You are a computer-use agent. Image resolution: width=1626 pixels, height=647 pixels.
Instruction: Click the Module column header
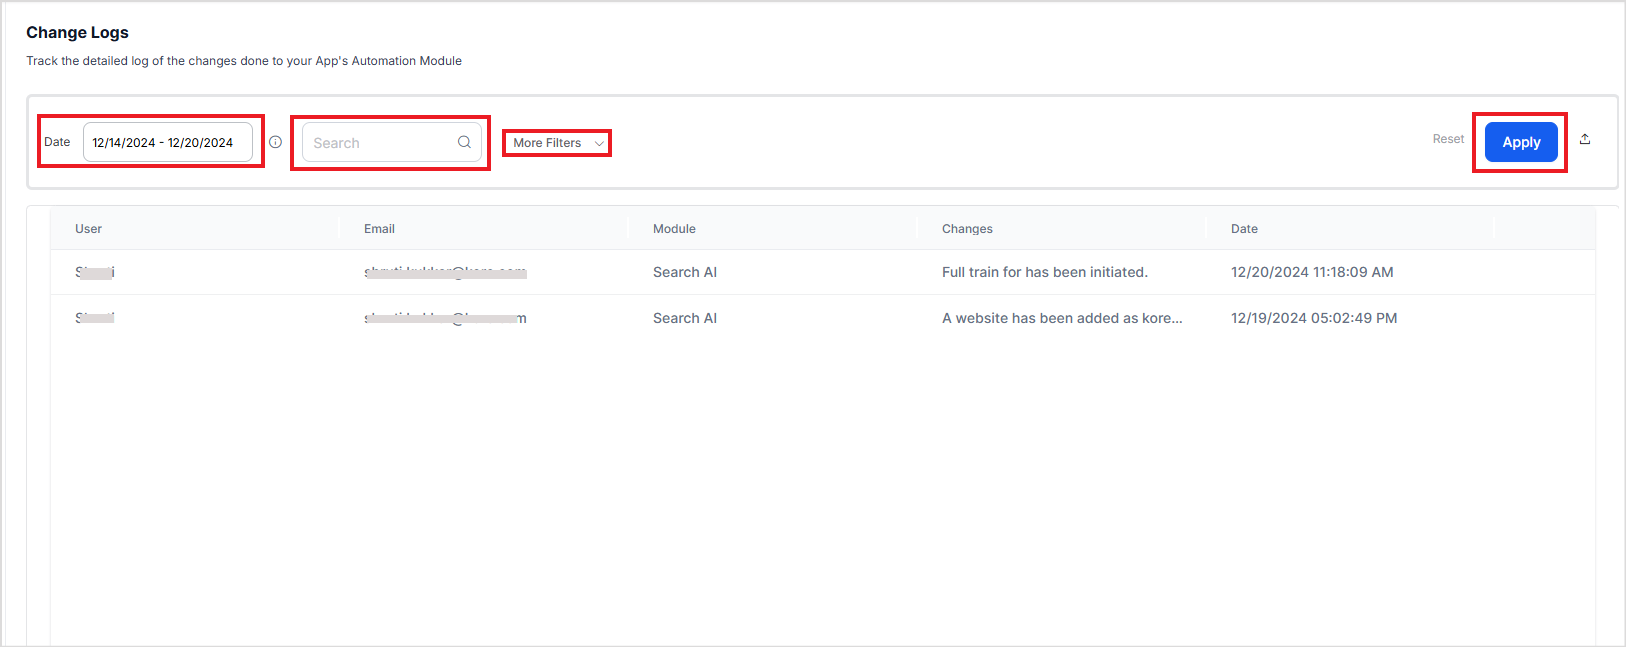tap(674, 229)
